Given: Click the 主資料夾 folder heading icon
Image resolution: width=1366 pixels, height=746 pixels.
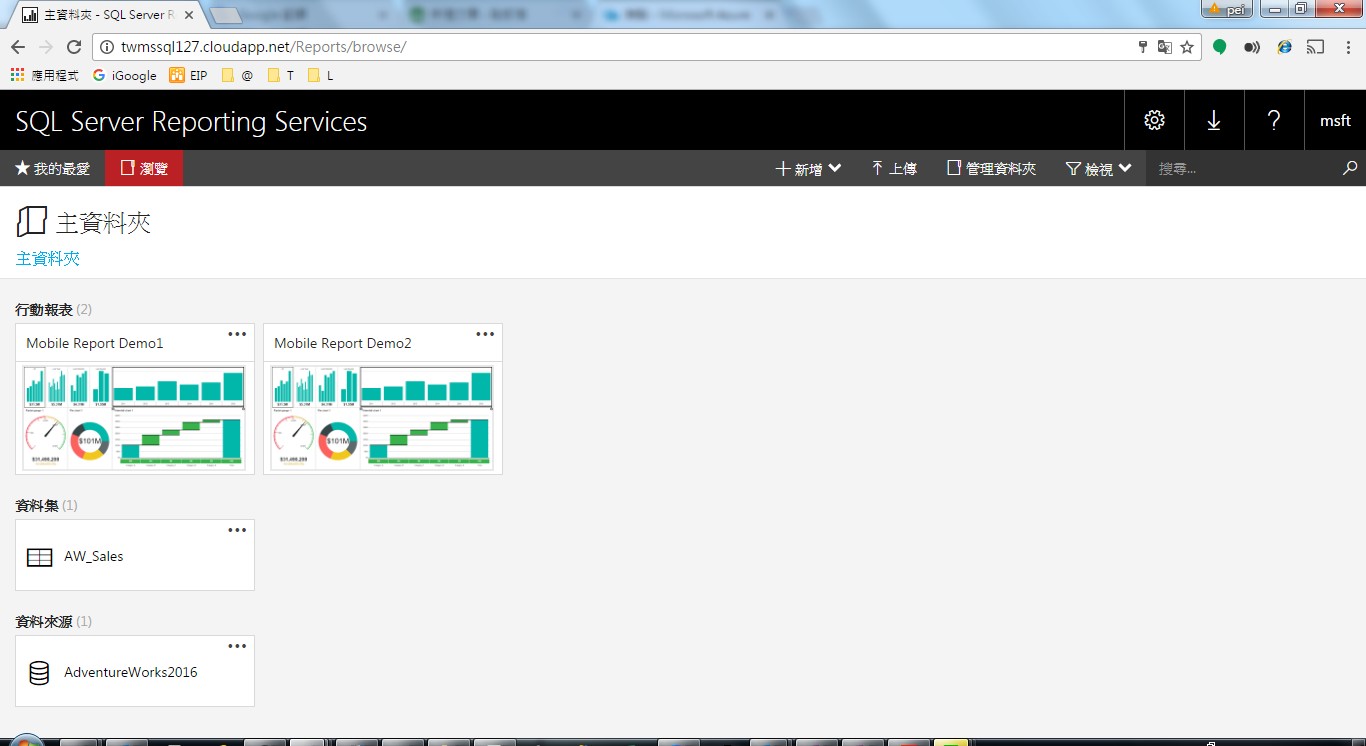Looking at the screenshot, I should coord(32,221).
